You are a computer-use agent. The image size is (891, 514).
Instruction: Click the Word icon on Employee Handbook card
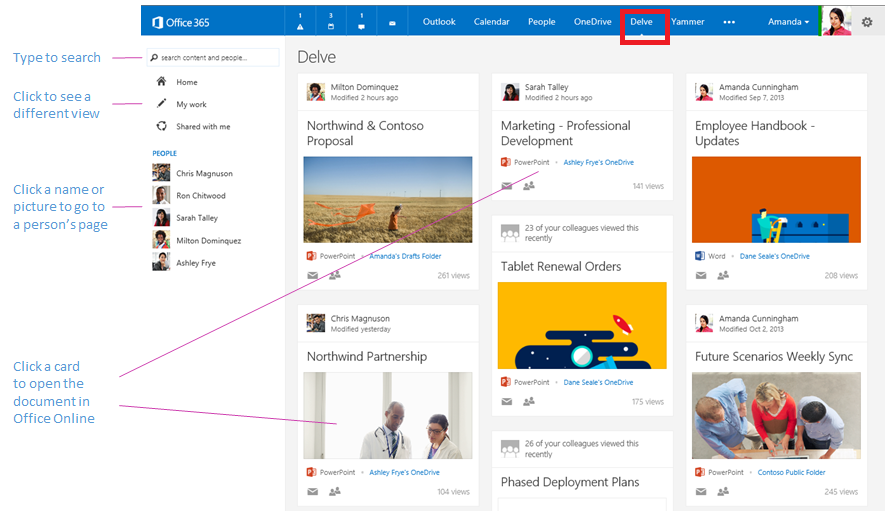tap(701, 256)
